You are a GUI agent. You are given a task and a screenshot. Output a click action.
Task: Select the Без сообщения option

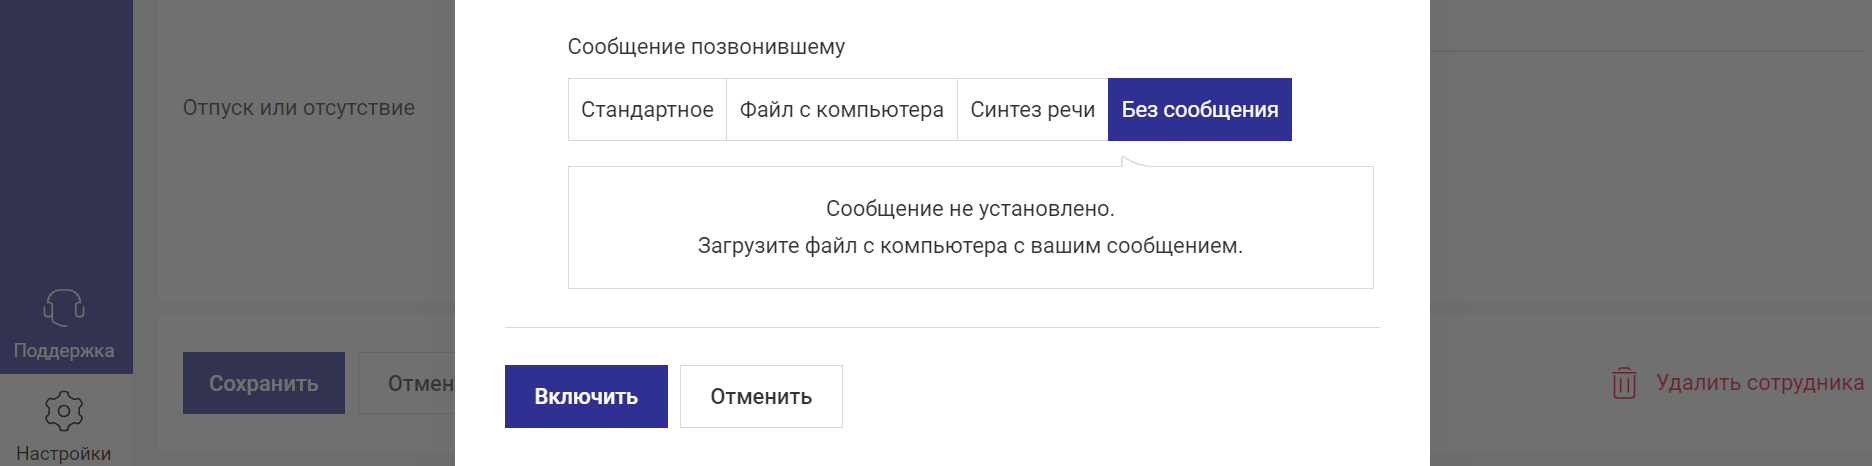(1200, 110)
